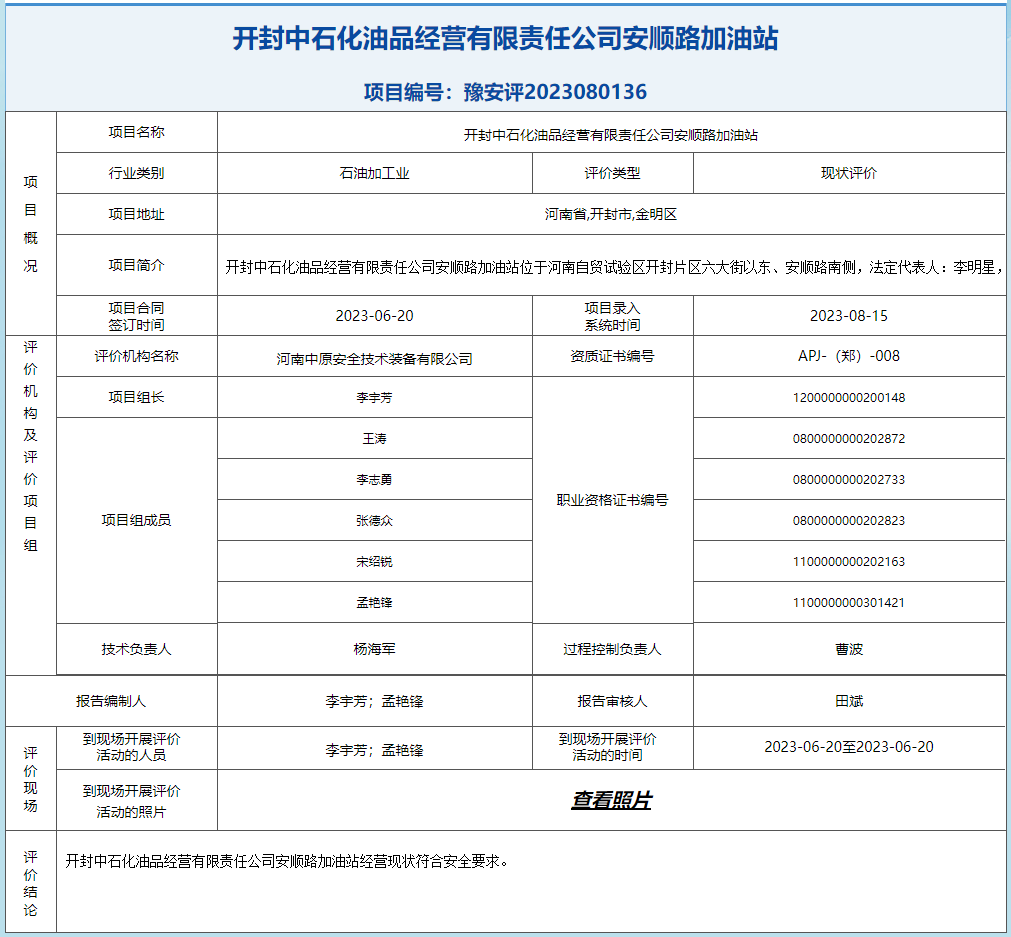
Task: Click the 到现场开展评价活动的人员 label
Action: (x=132, y=747)
